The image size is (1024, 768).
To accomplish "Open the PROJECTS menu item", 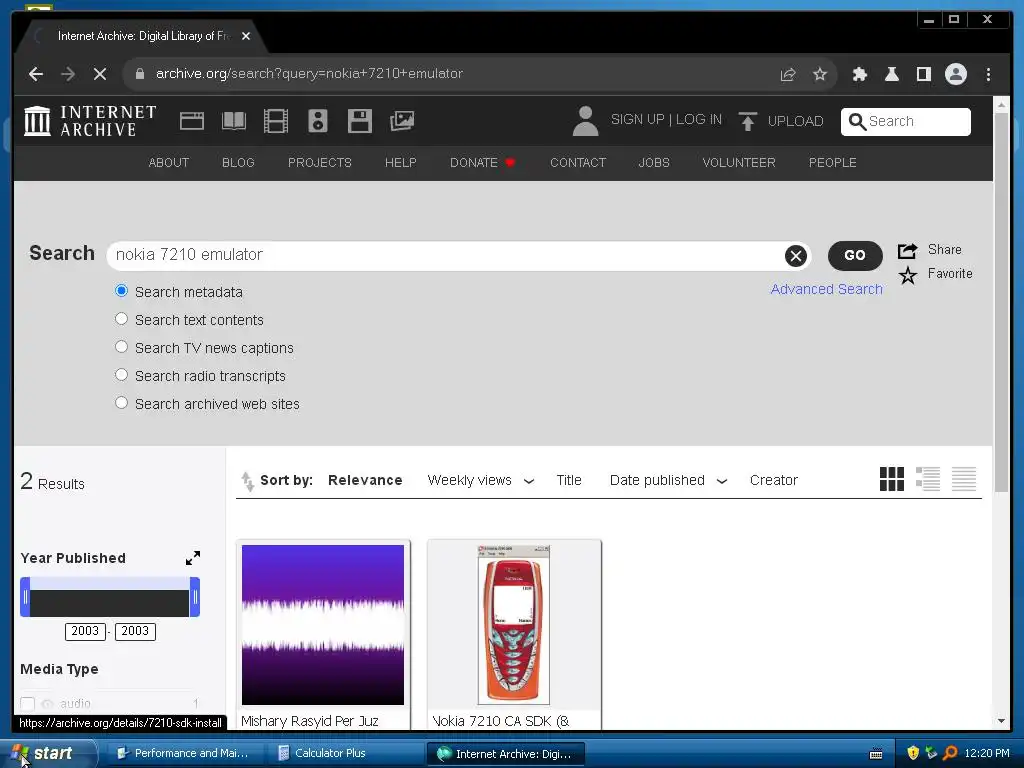I will pyautogui.click(x=320, y=163).
